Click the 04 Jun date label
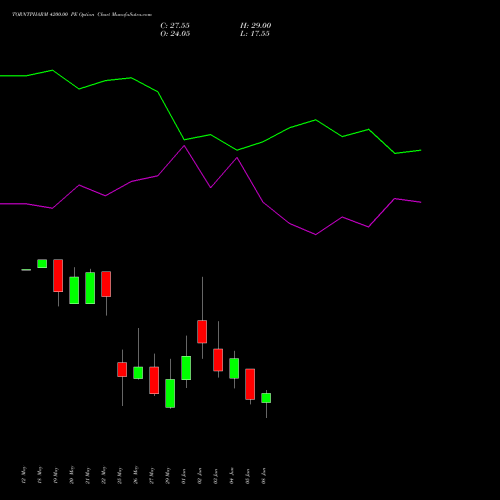Screen dimensions: 500x500 click(x=232, y=476)
